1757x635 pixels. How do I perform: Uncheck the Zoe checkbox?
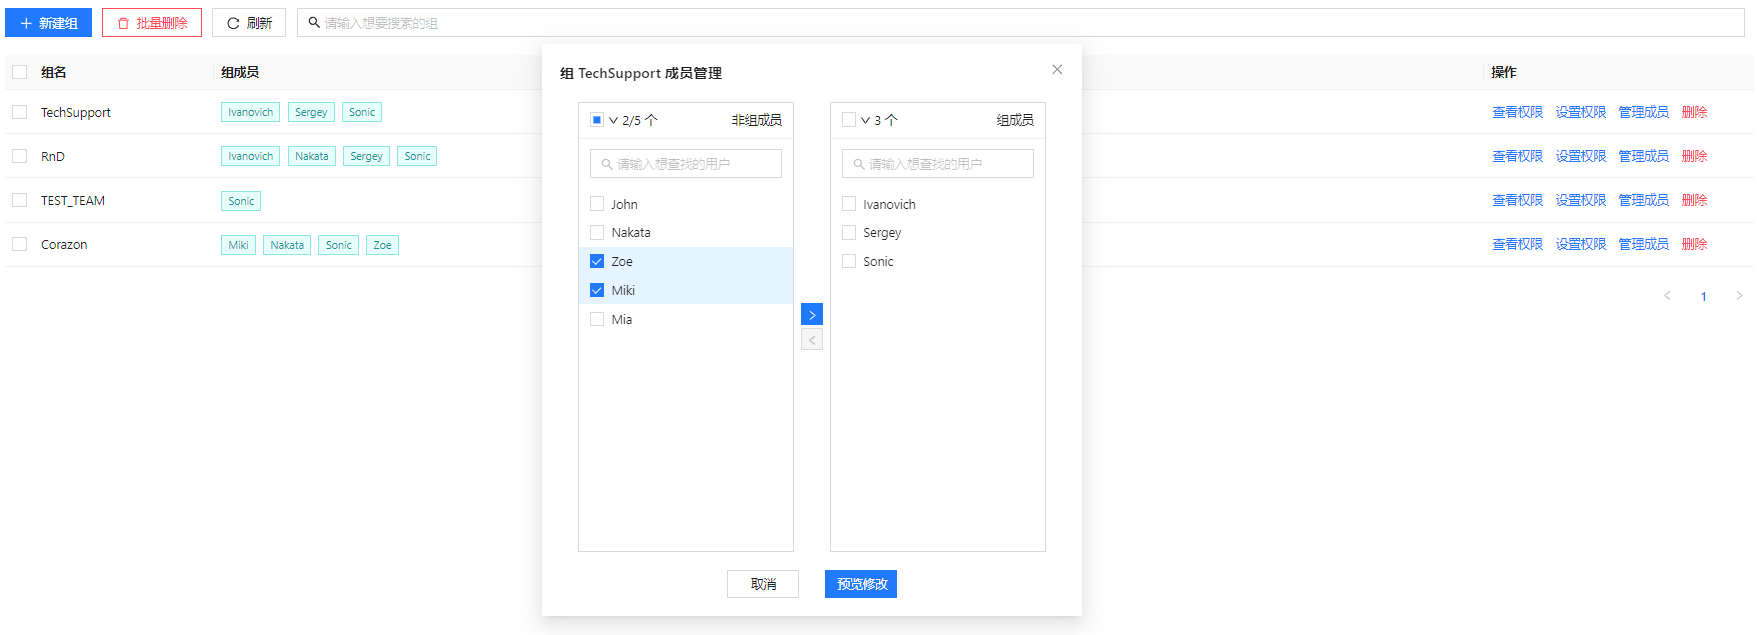click(x=597, y=262)
